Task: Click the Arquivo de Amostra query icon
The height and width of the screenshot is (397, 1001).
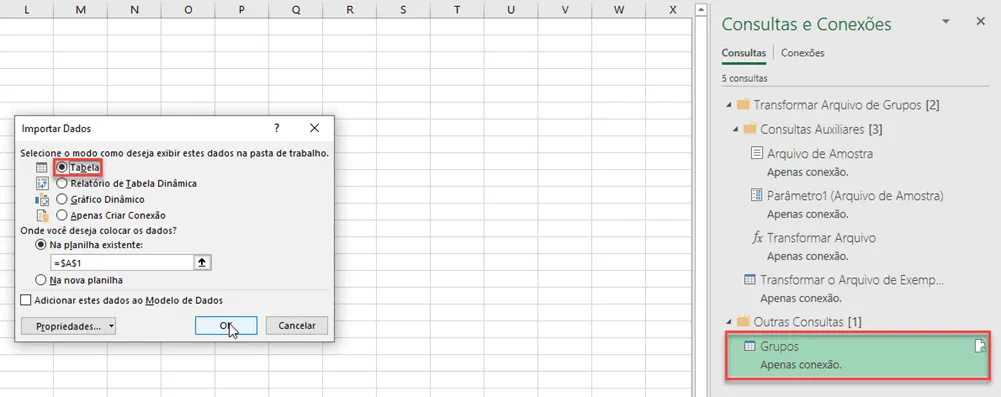Action: (x=756, y=153)
